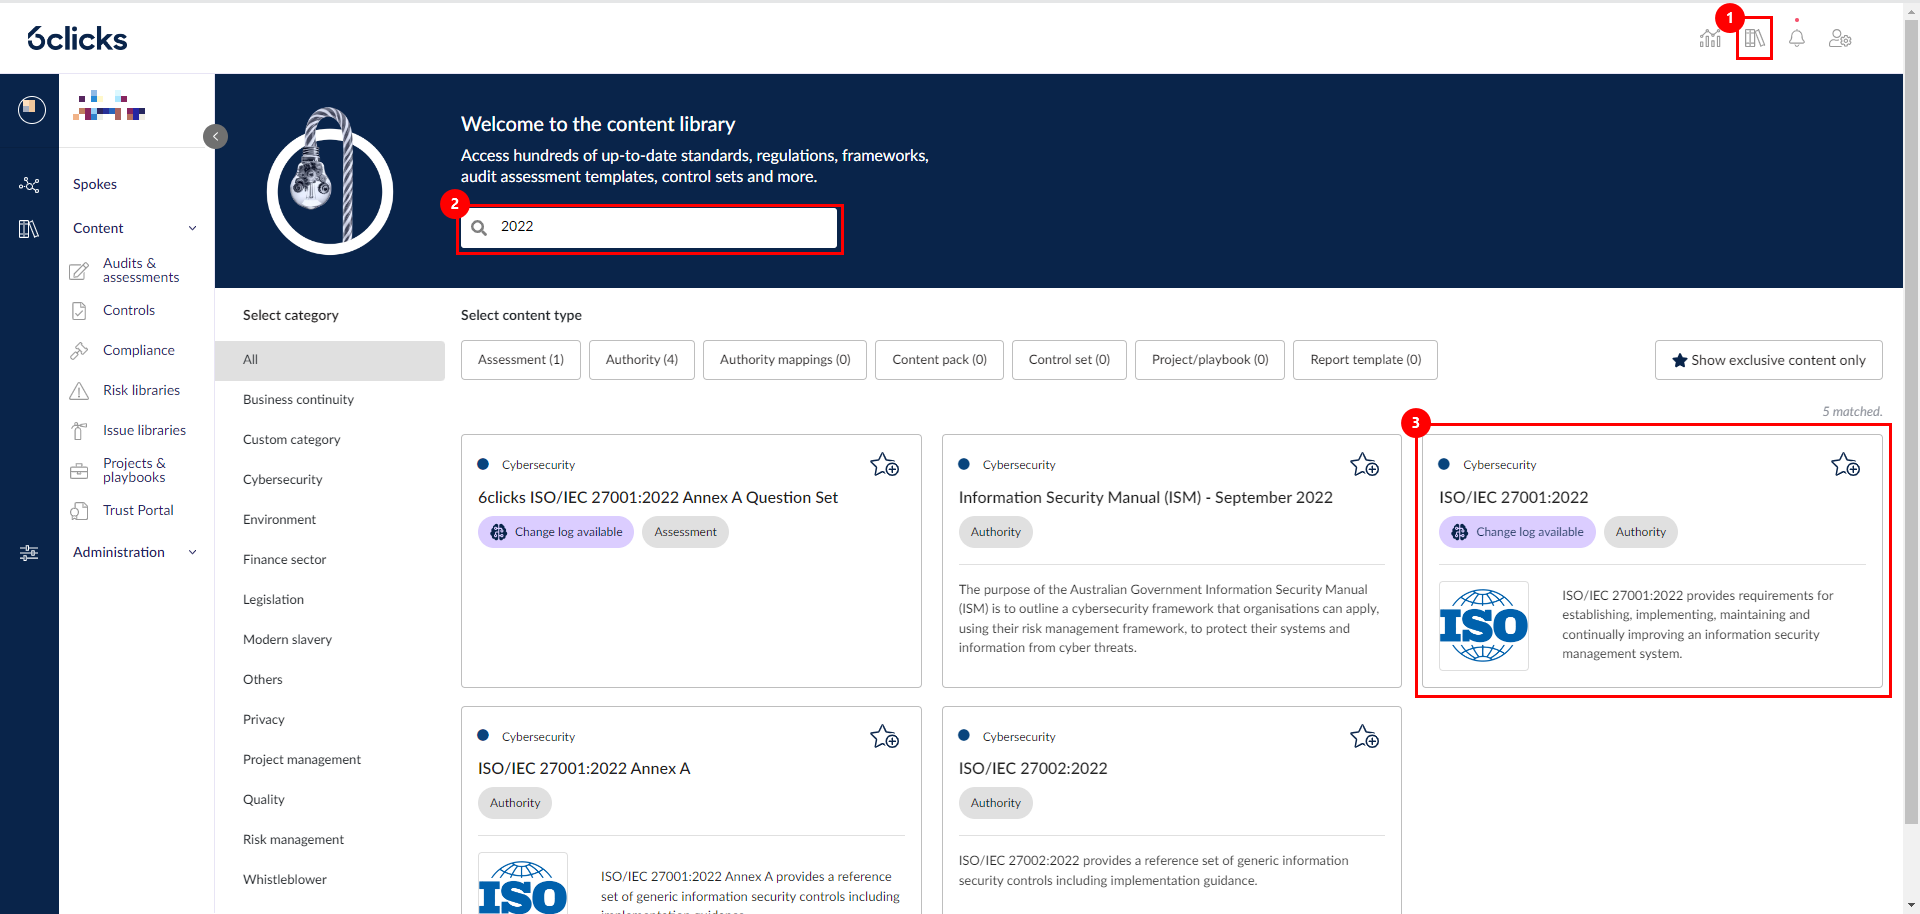Collapse the sidebar with the arrow button
Image resolution: width=1920 pixels, height=914 pixels.
(215, 136)
